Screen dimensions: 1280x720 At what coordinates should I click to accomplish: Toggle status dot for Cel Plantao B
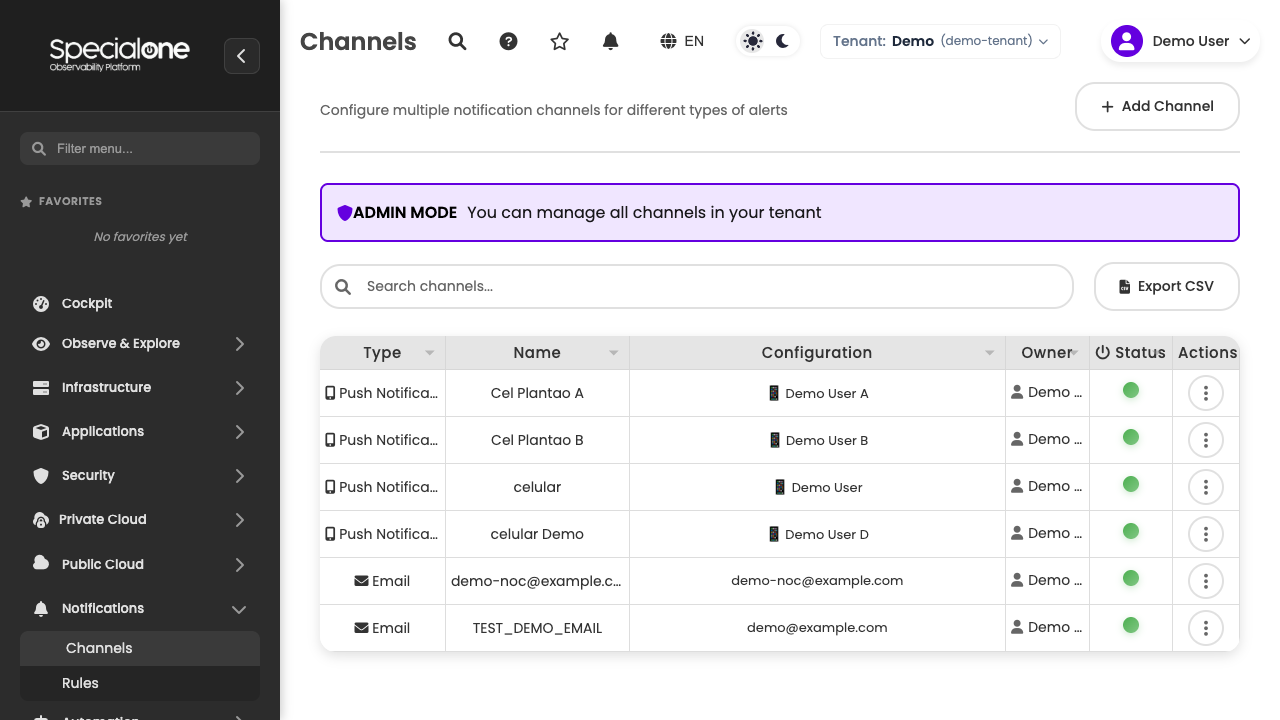pyautogui.click(x=1131, y=437)
